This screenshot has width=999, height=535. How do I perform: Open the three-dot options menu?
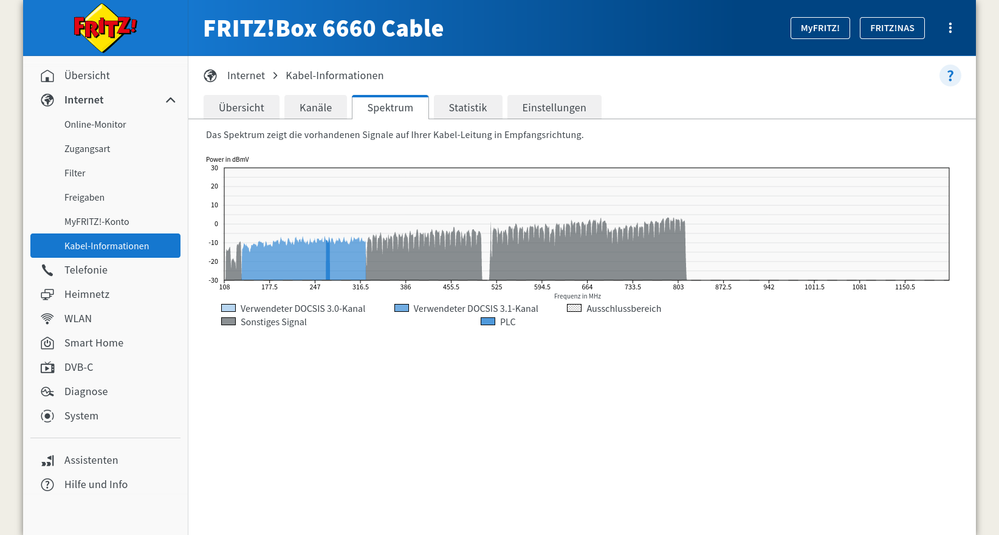tap(950, 28)
